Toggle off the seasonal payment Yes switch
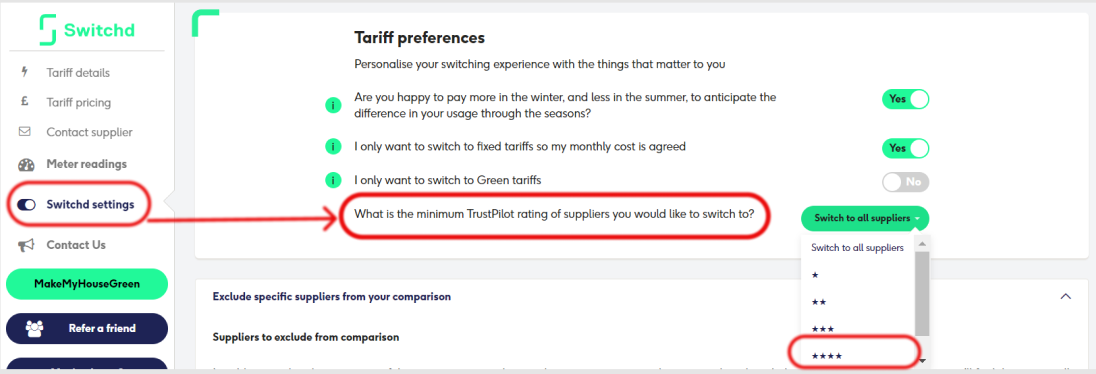This screenshot has width=1096, height=374. coord(905,99)
